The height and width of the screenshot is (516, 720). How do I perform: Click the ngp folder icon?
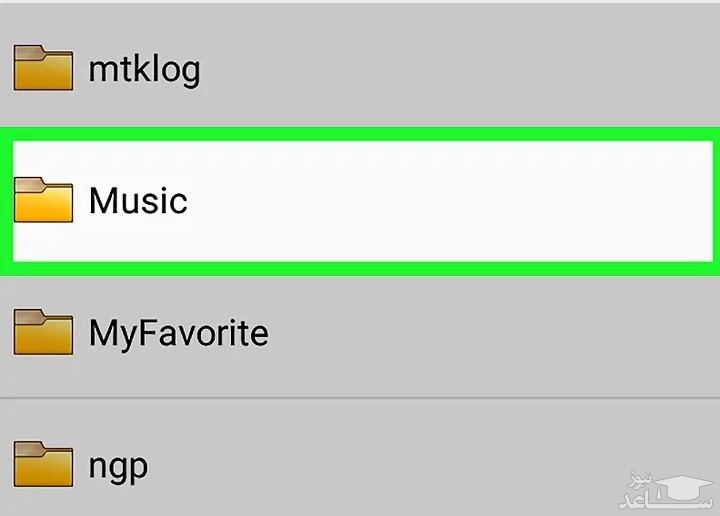43,465
